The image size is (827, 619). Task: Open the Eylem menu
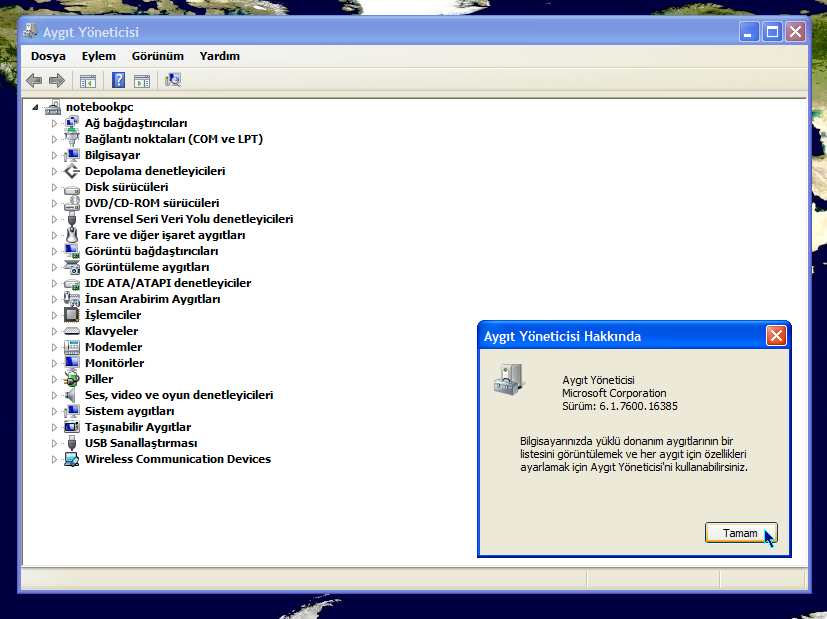click(x=99, y=56)
